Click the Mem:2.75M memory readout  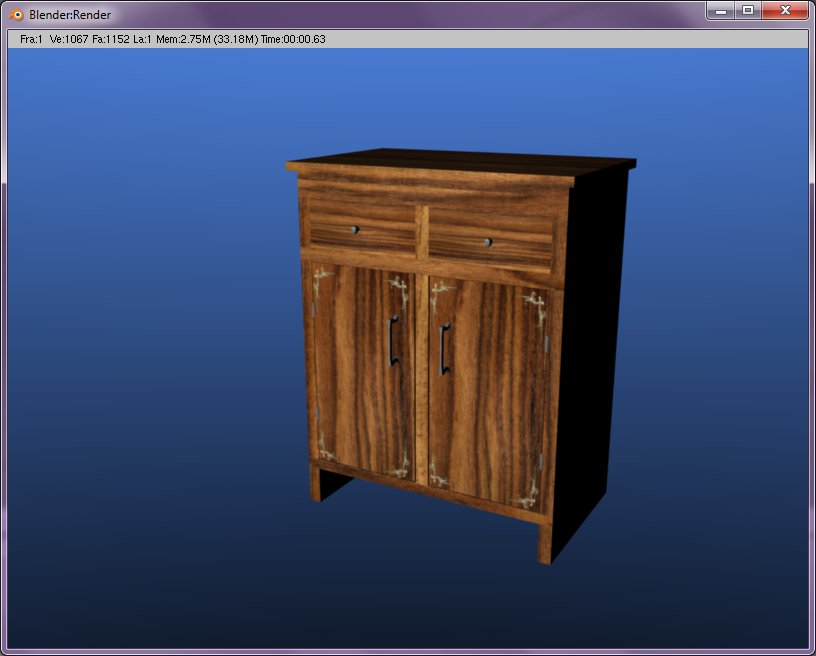tap(183, 39)
